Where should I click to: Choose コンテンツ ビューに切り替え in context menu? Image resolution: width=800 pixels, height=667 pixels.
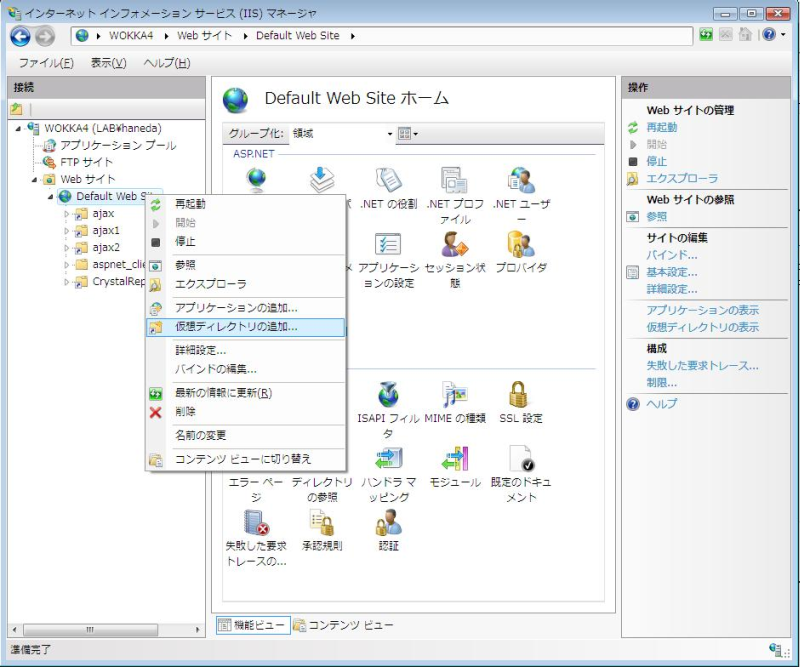(245, 459)
